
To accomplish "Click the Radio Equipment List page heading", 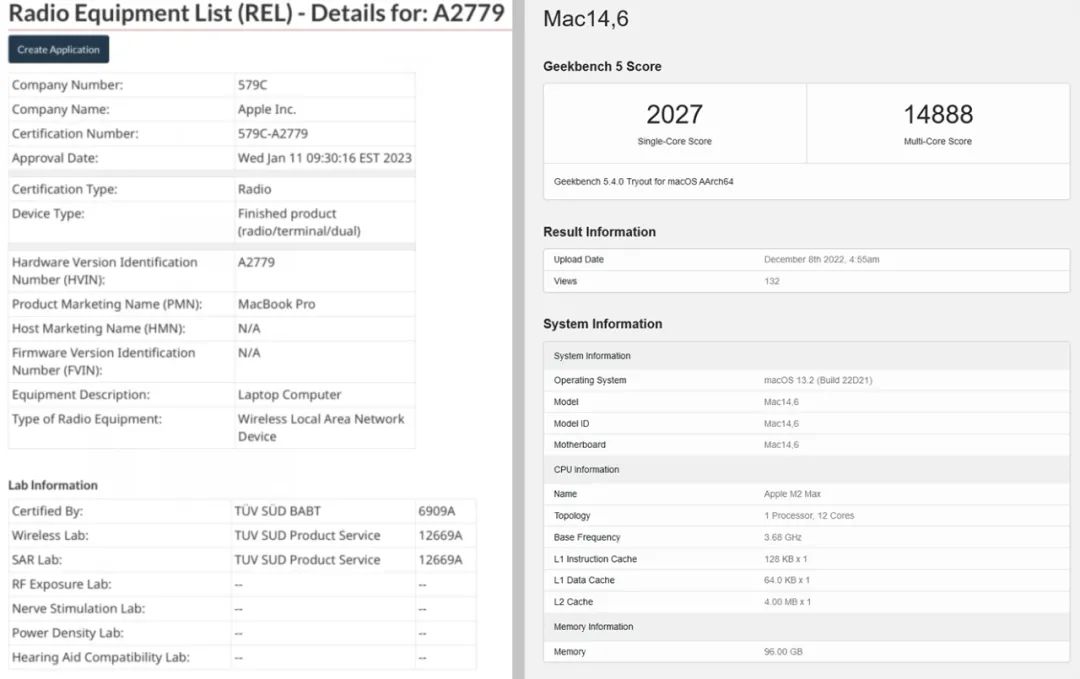I will tap(256, 14).
